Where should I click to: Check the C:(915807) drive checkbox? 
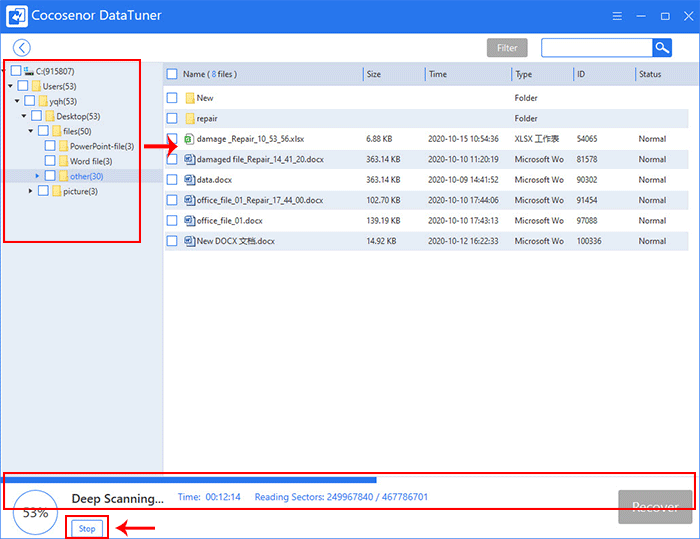coord(16,71)
